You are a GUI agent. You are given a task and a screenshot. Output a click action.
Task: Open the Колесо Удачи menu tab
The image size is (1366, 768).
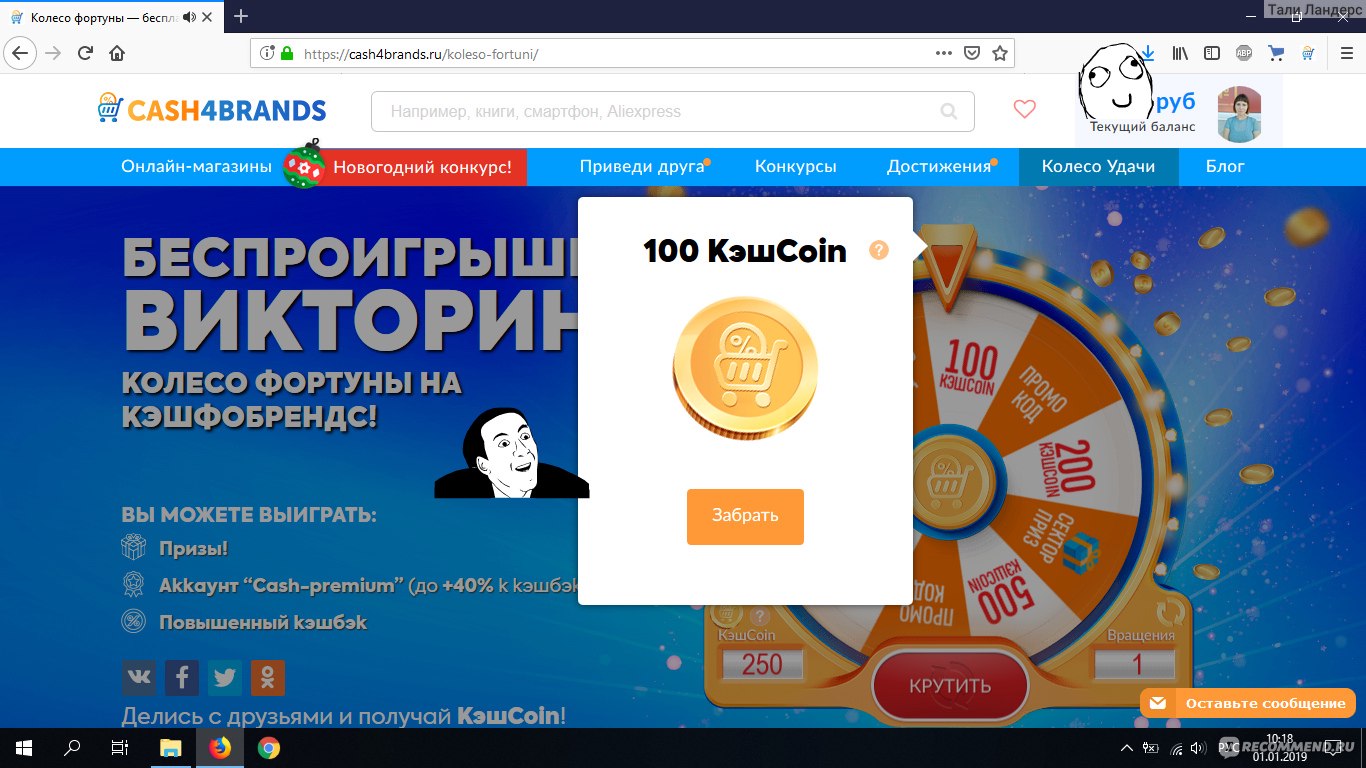point(1098,167)
